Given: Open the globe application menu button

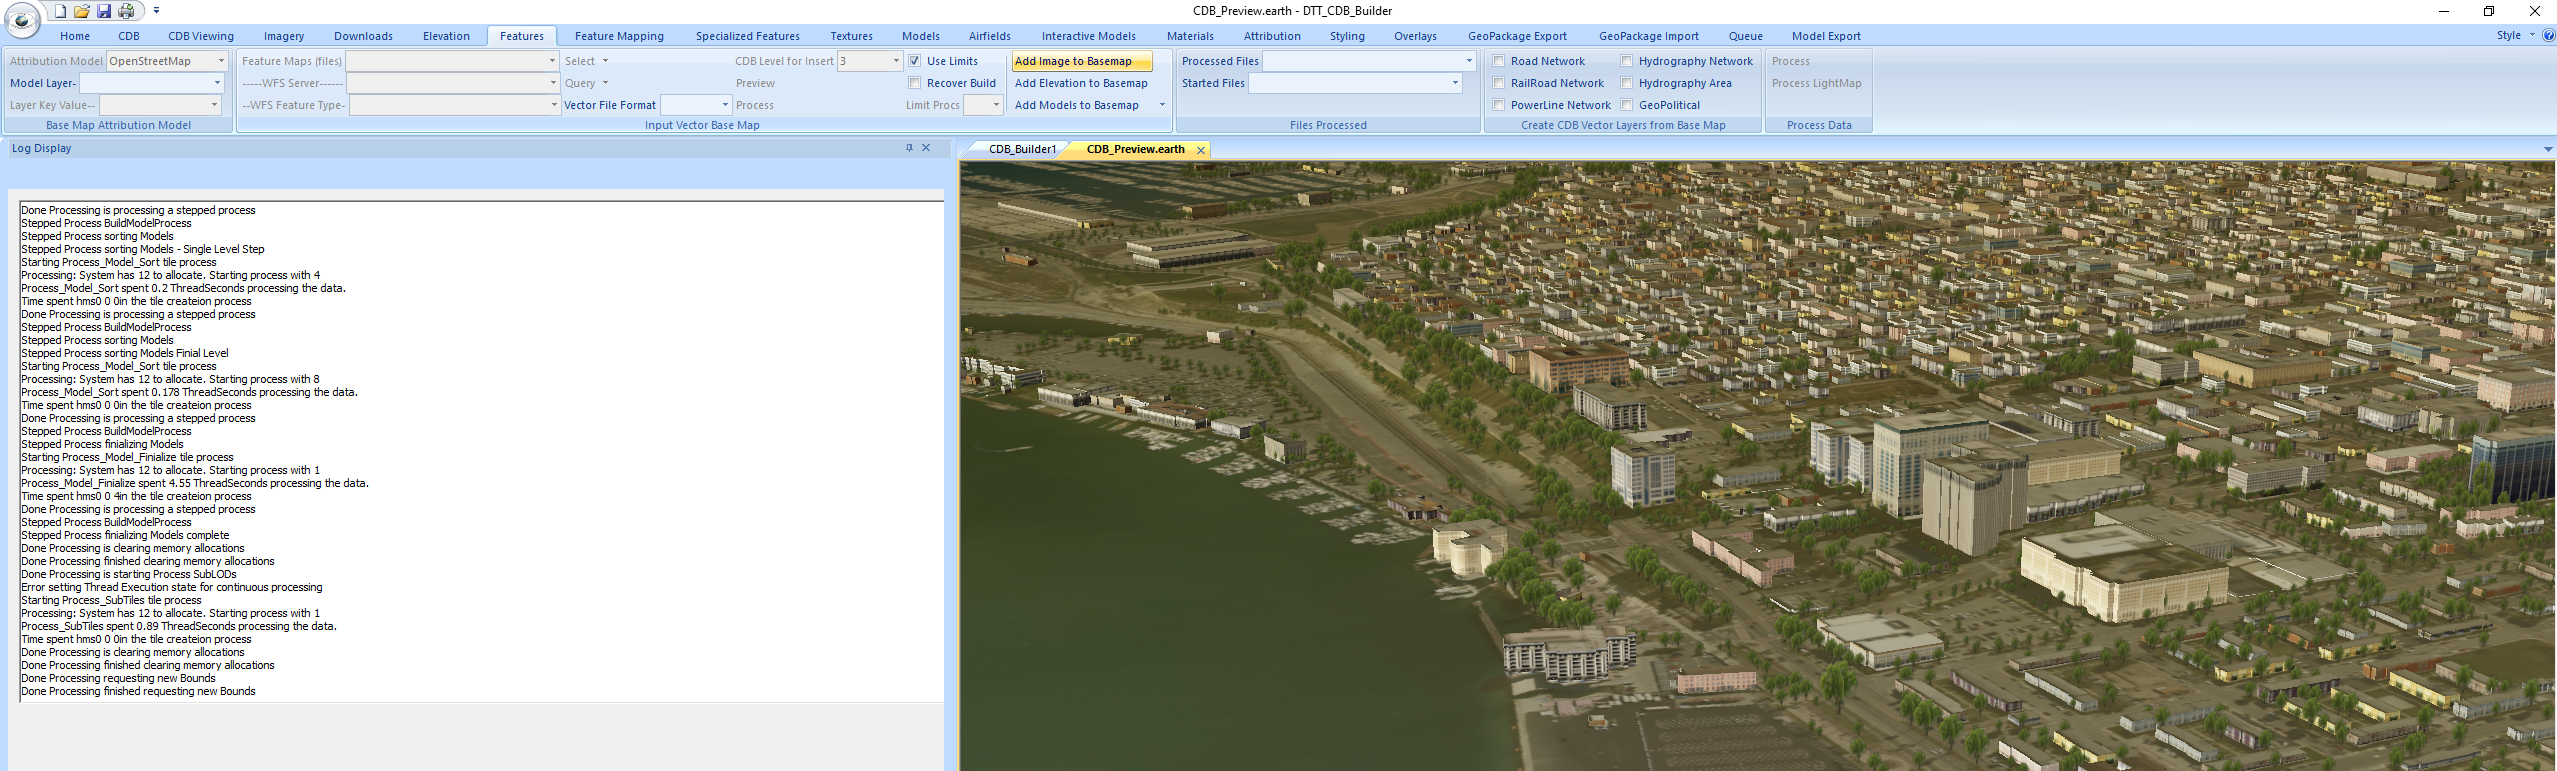Looking at the screenshot, I should click(x=22, y=19).
